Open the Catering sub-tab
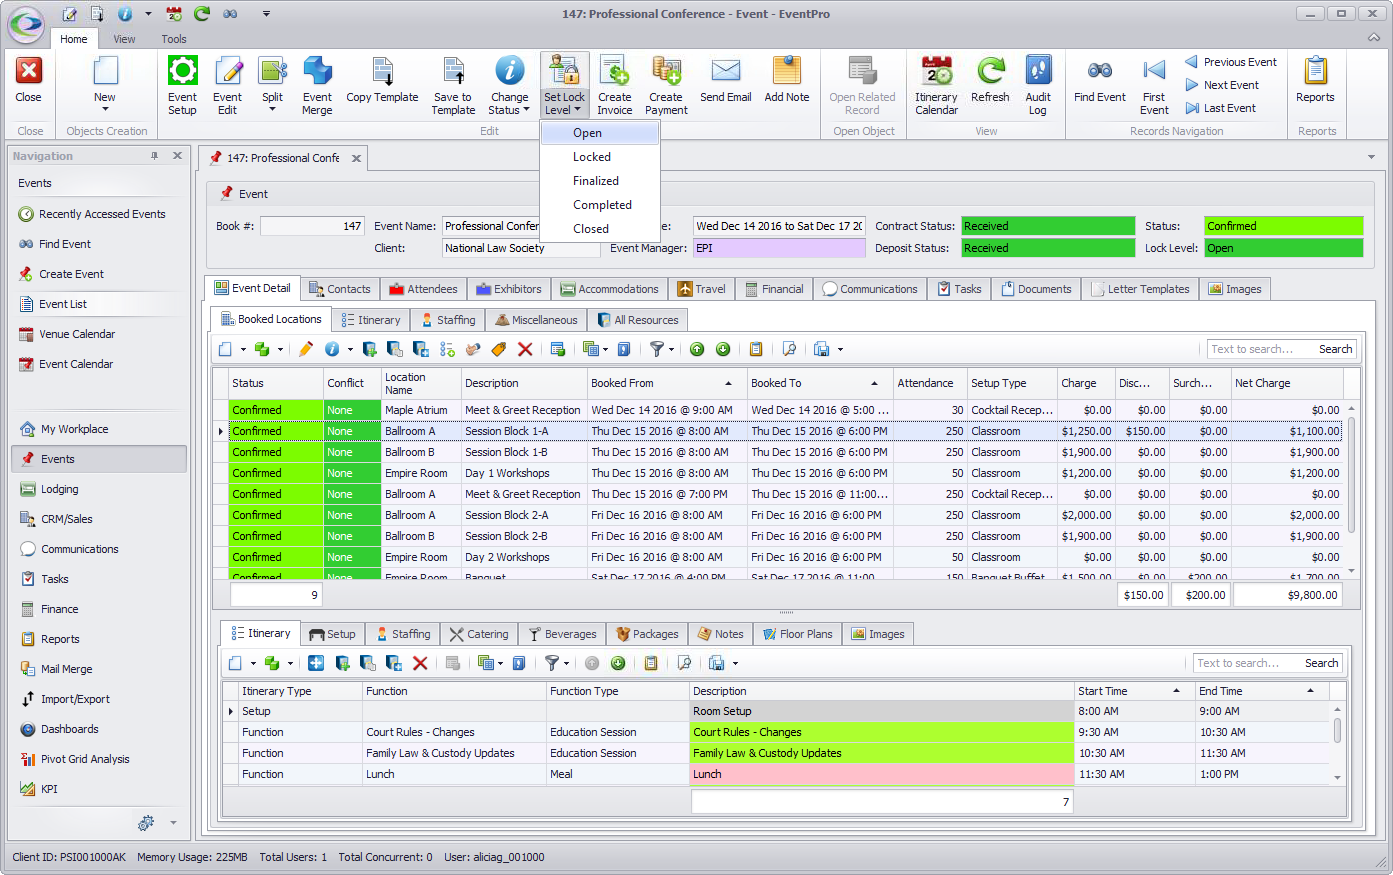 click(x=478, y=634)
